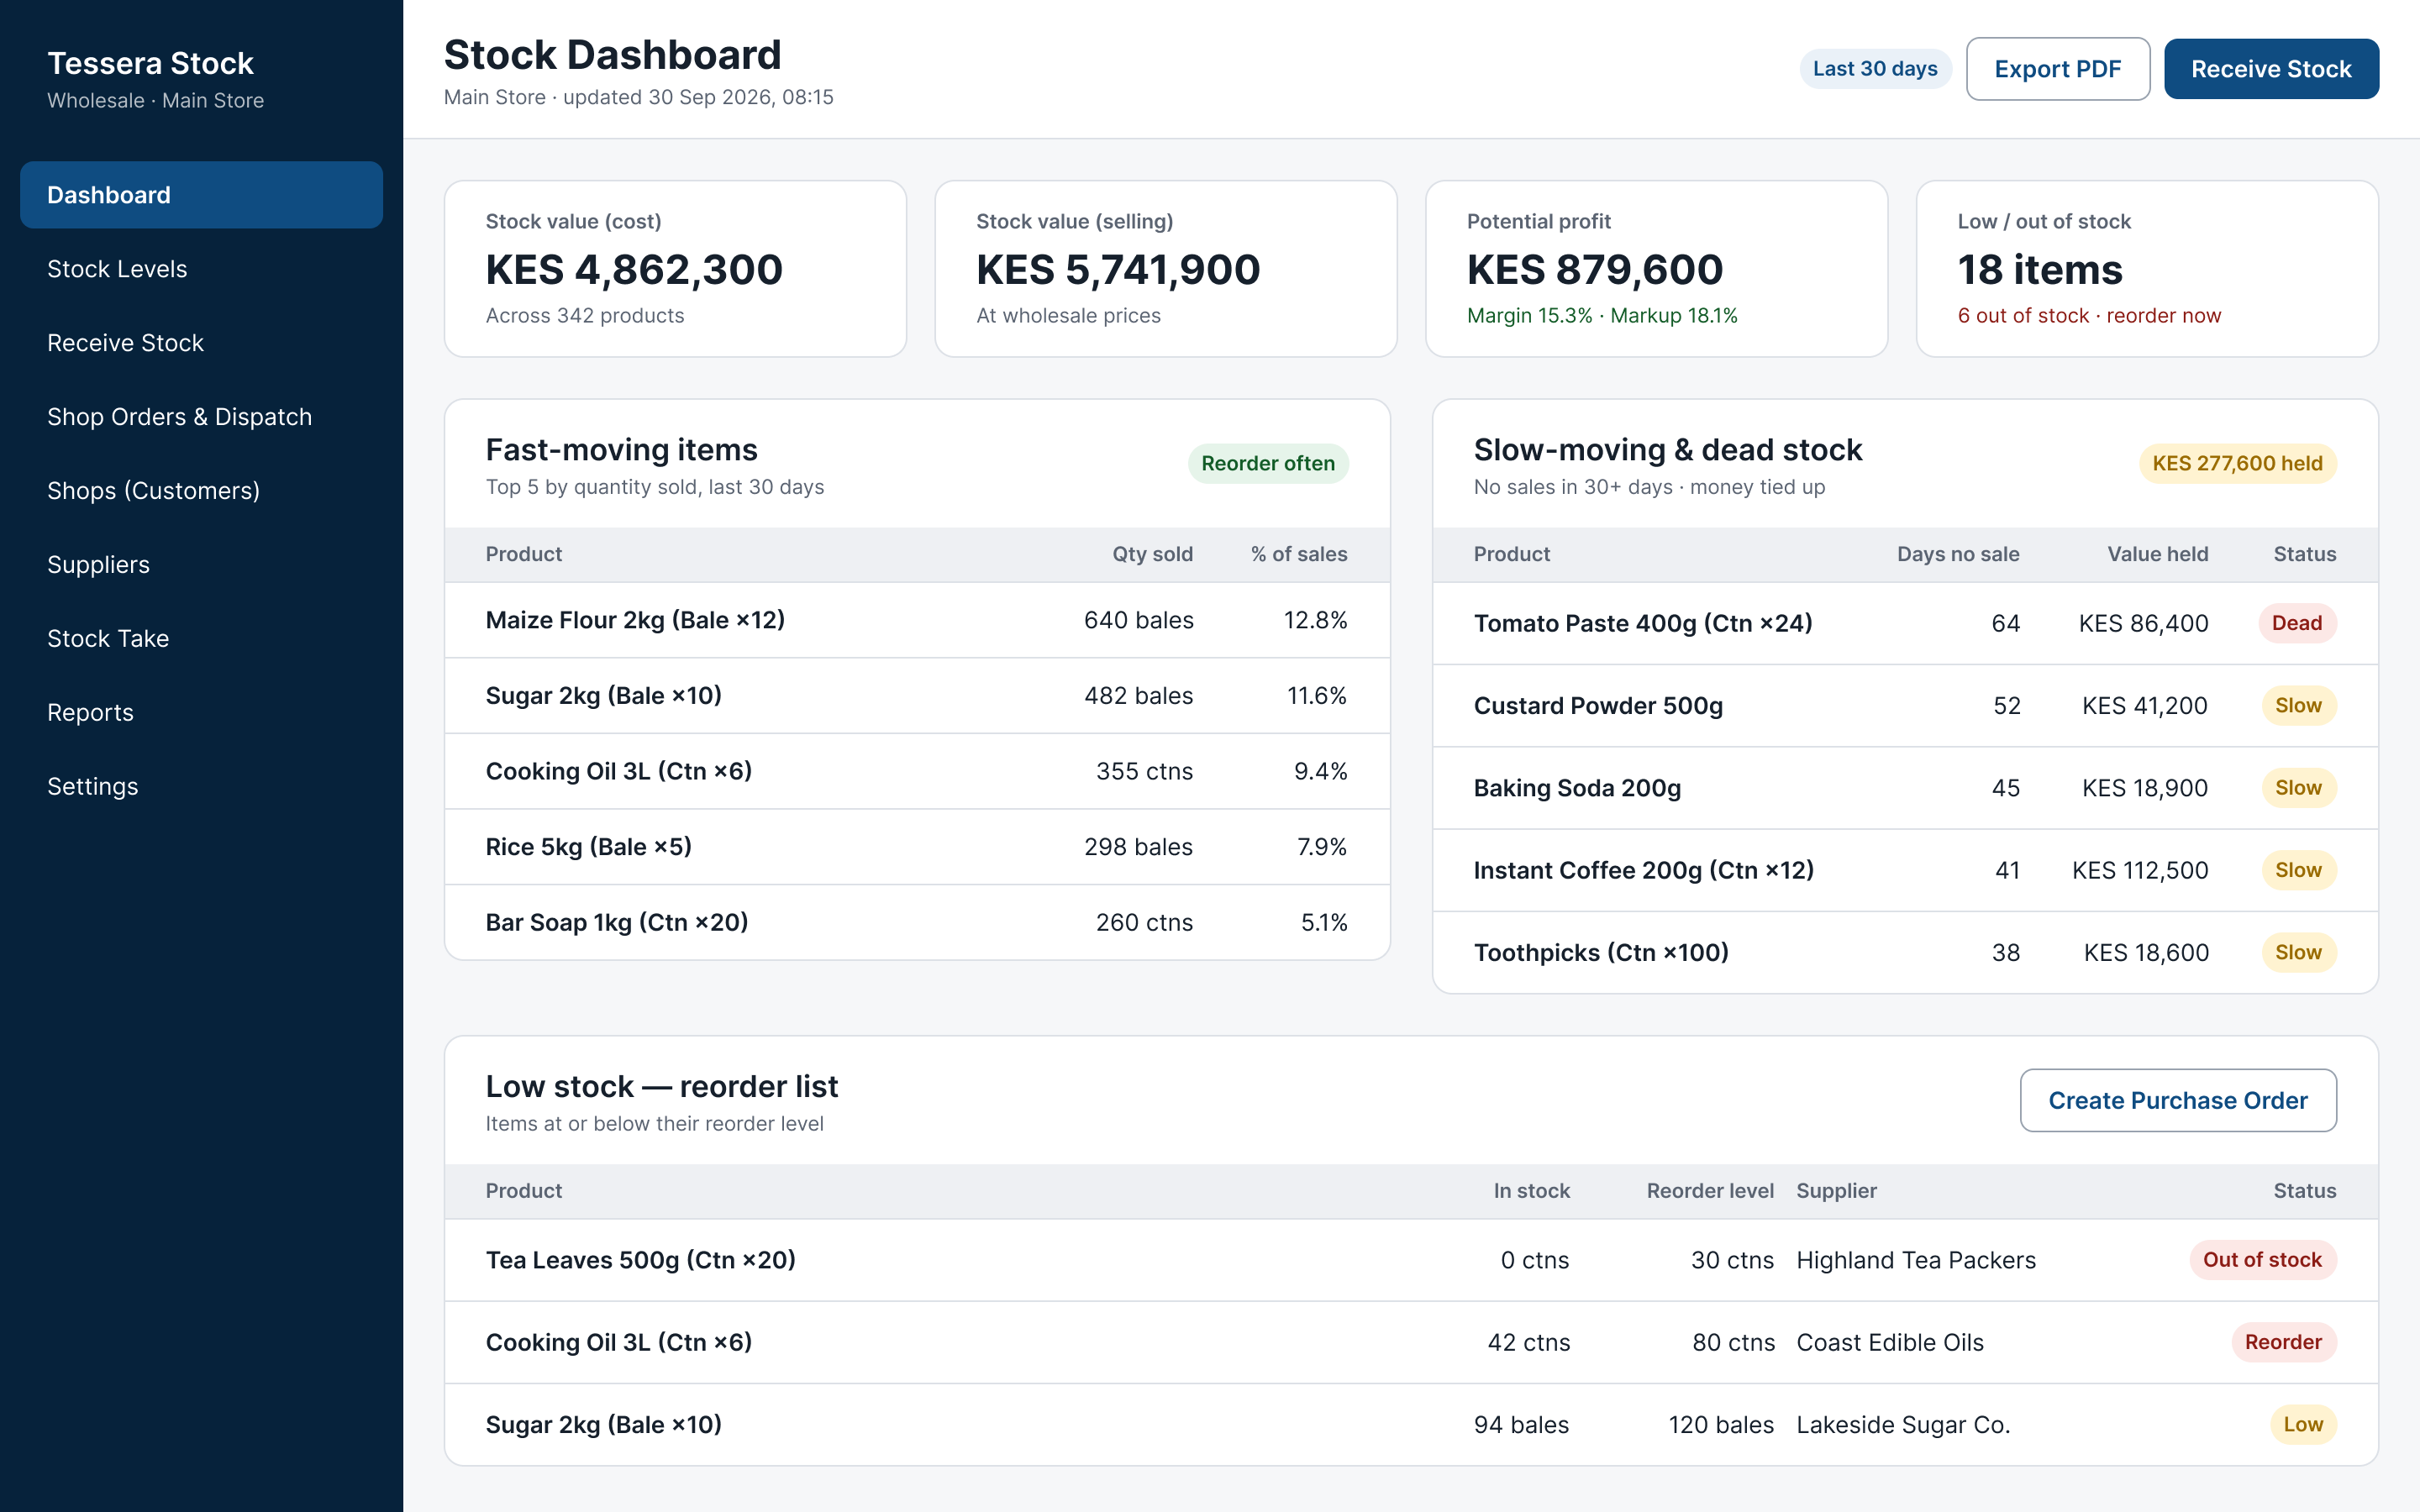
Task: Click the Low badge on Sugar row
Action: [2303, 1425]
